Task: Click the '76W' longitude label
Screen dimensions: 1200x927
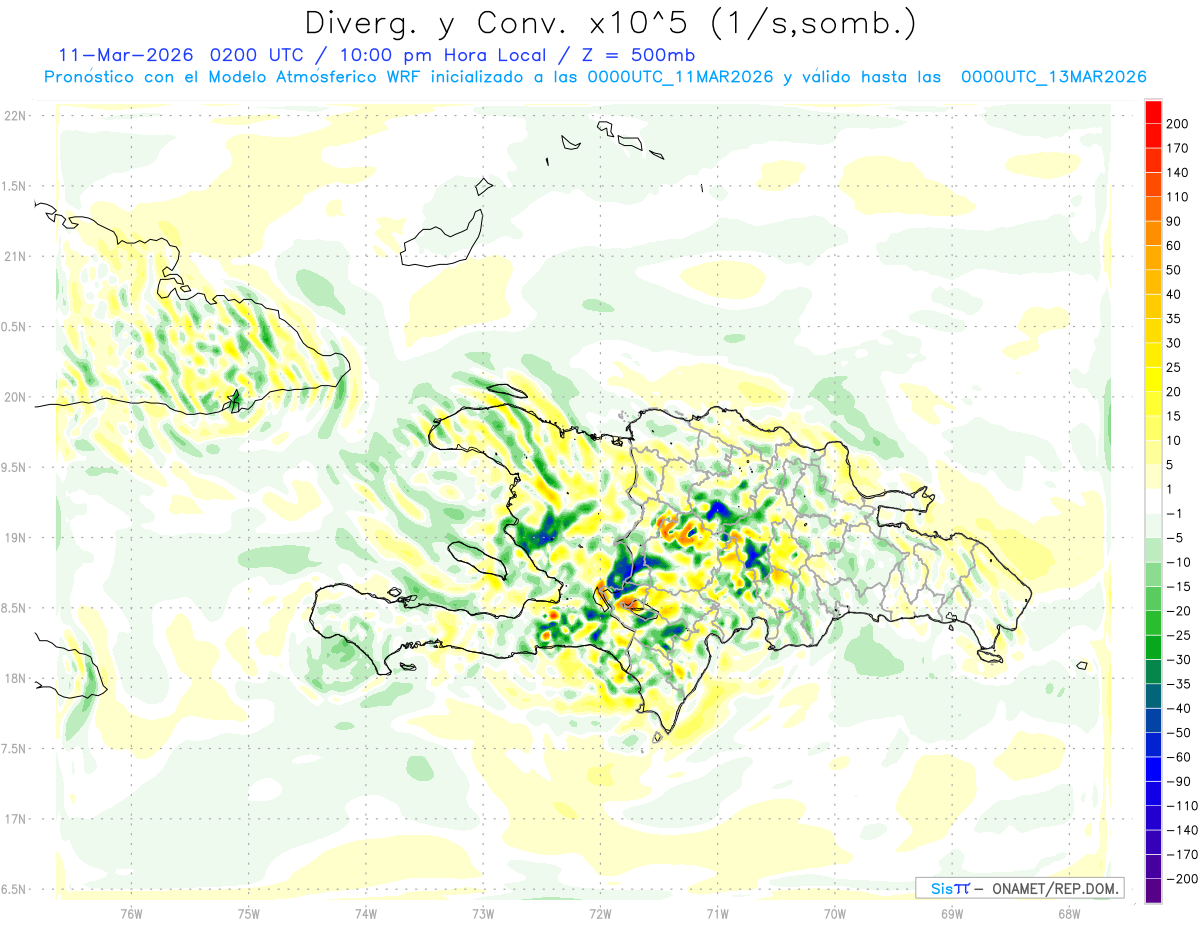Action: 131,915
